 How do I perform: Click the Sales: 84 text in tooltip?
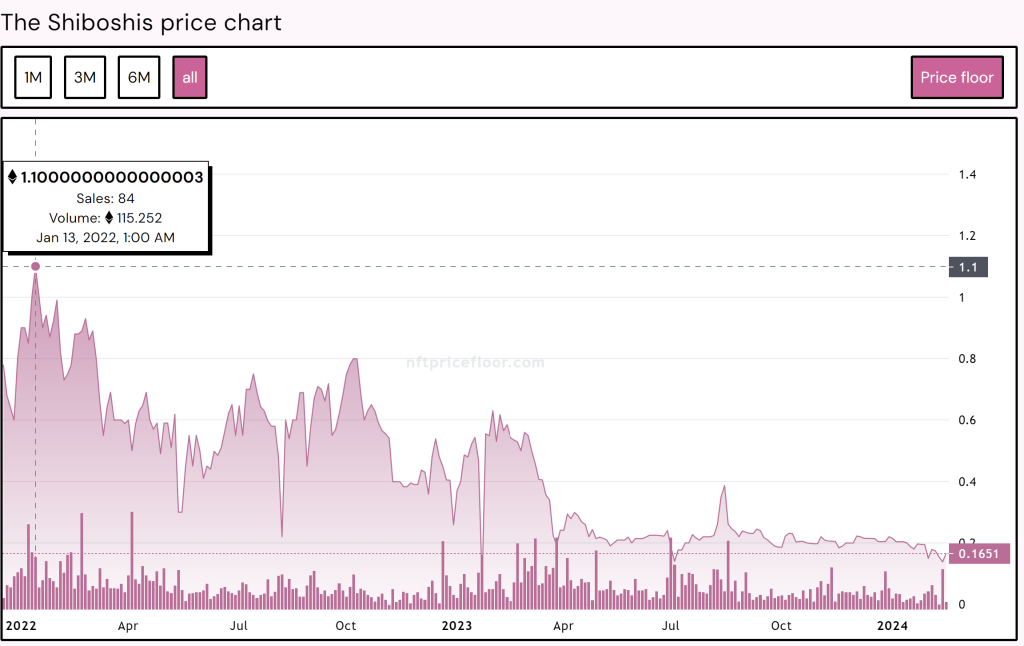106,198
